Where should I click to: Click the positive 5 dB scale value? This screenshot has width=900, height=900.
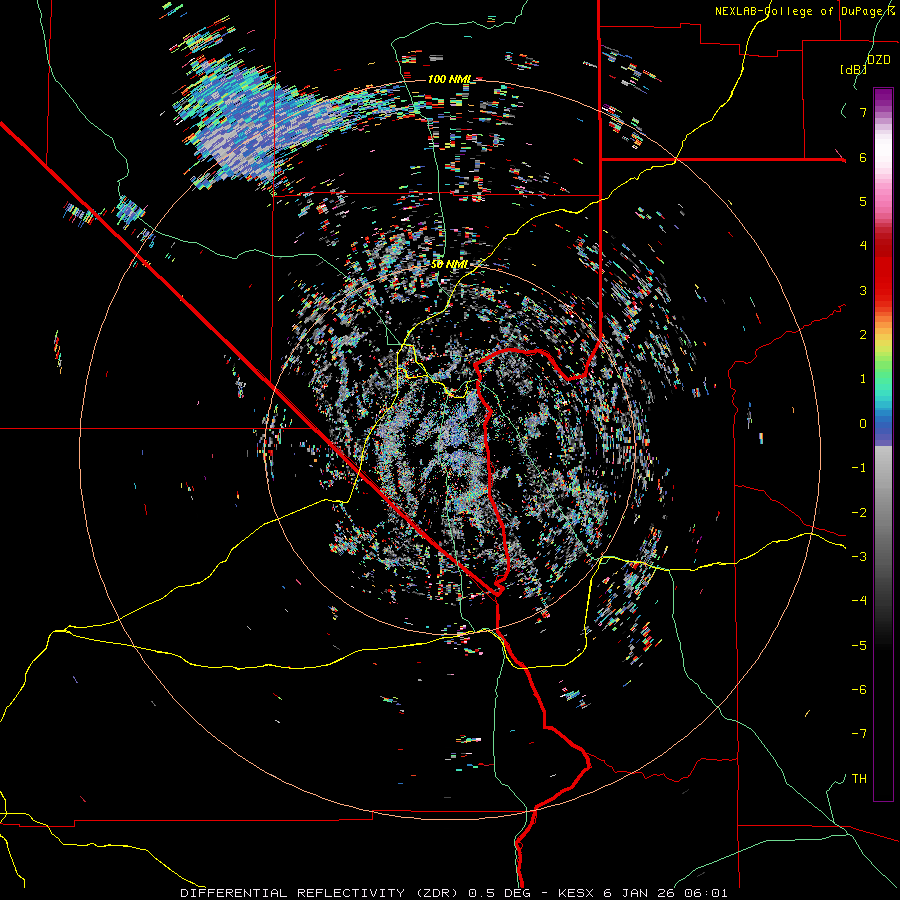pyautogui.click(x=863, y=201)
